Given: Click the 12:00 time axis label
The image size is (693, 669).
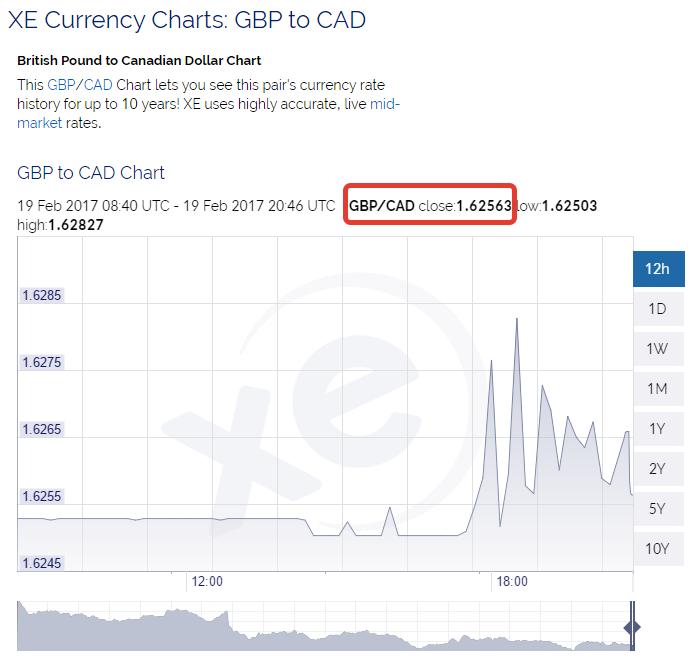Looking at the screenshot, I should coord(207,581).
